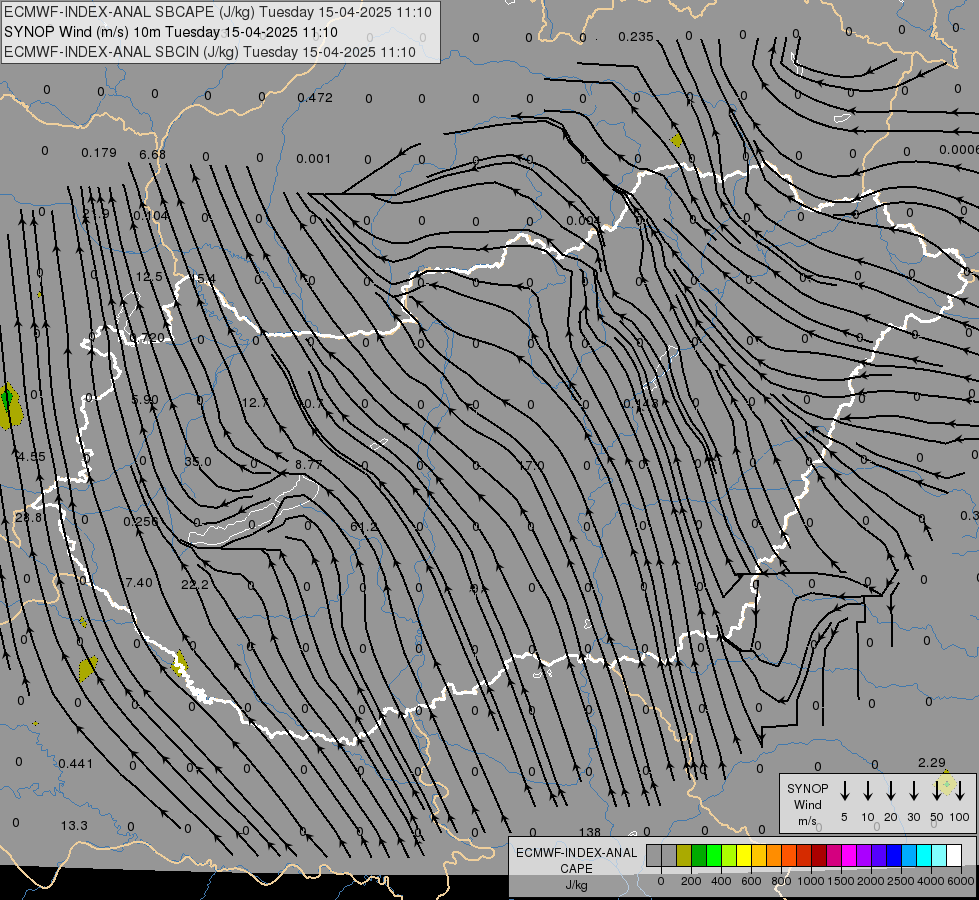
Task: Click the 5.90 grid value on the map
Action: pyautogui.click(x=145, y=399)
